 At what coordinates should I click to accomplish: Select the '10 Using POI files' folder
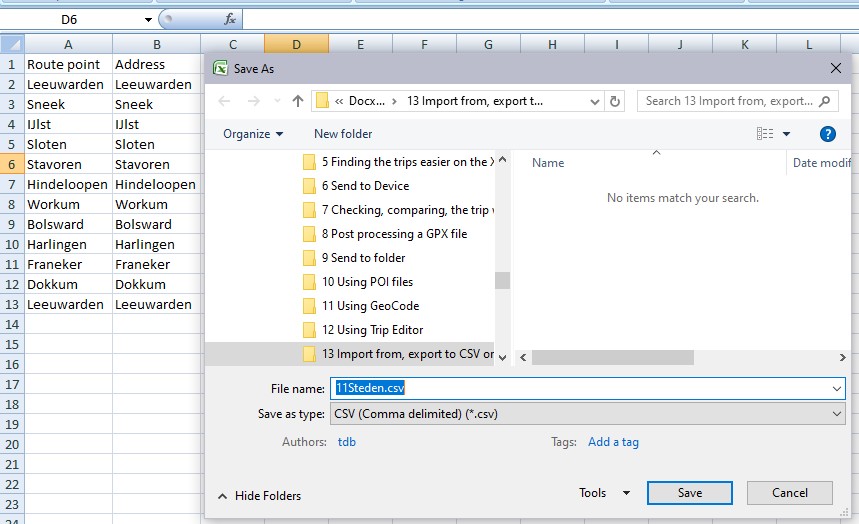tap(367, 282)
